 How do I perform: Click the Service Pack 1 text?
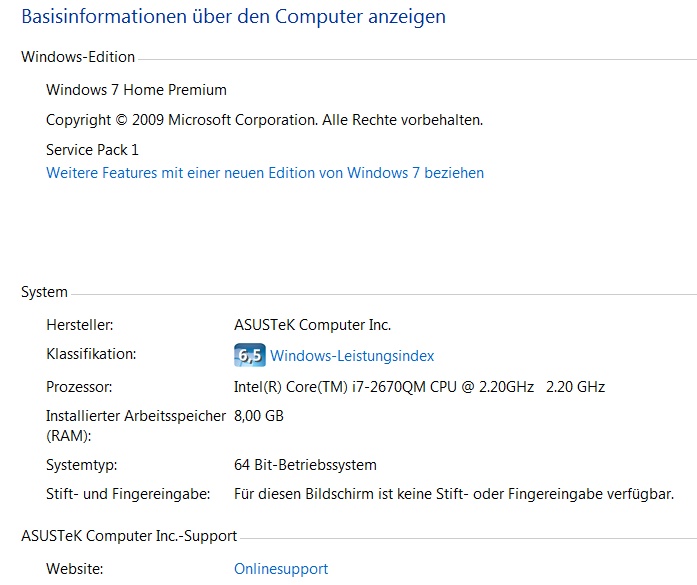(92, 150)
